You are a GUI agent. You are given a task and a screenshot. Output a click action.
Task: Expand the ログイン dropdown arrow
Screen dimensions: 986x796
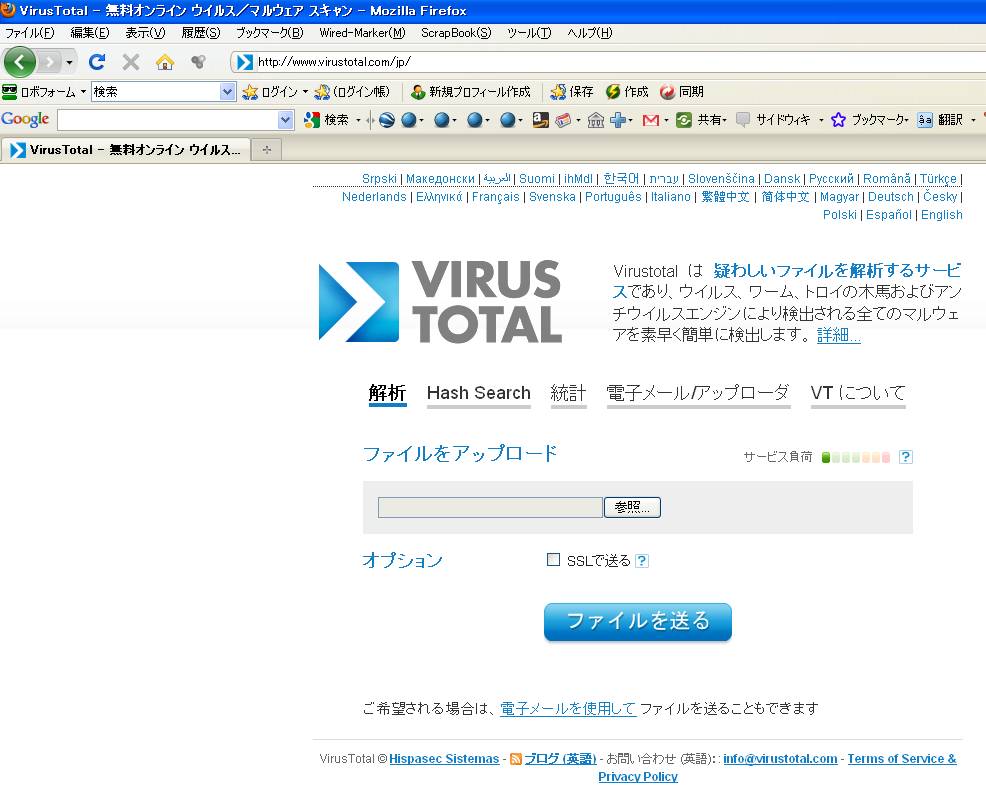[305, 92]
